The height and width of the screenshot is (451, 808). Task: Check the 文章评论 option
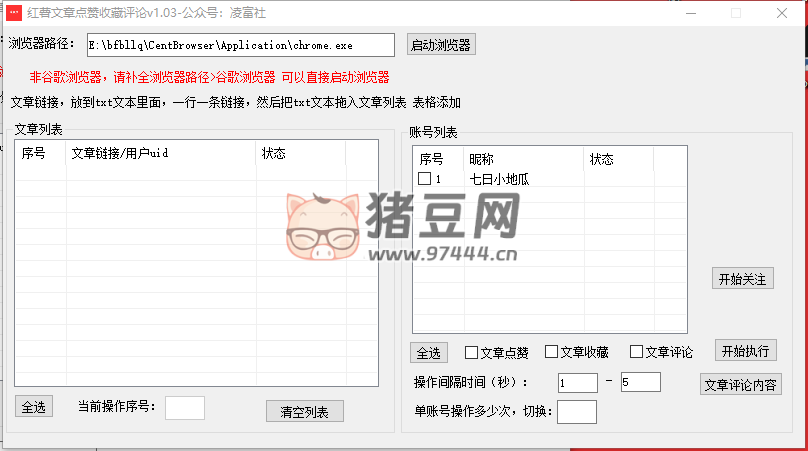click(x=636, y=353)
